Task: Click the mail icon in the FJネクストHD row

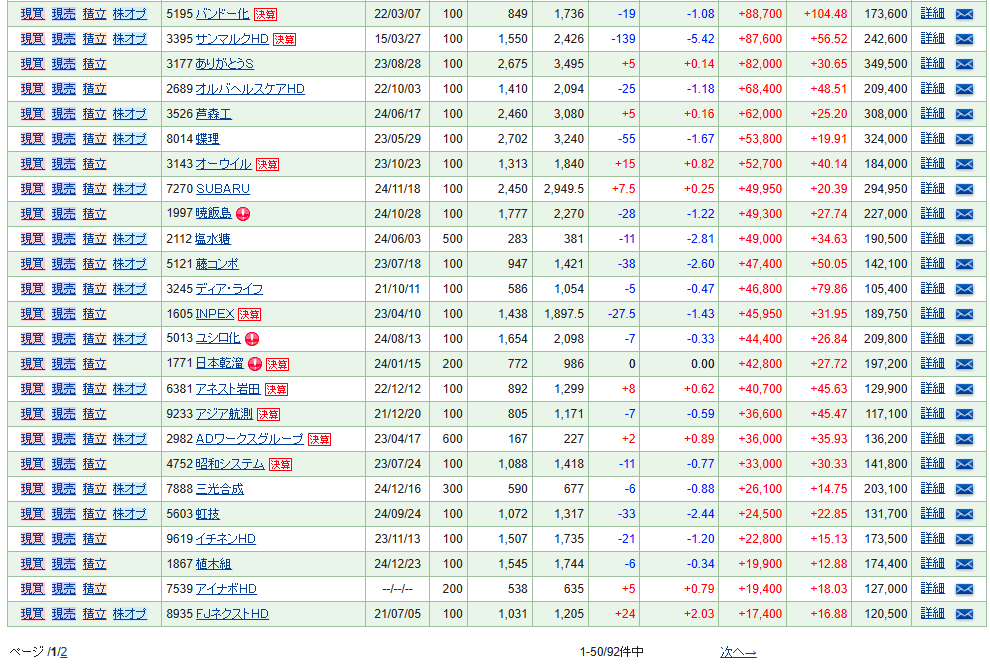Action: point(964,614)
